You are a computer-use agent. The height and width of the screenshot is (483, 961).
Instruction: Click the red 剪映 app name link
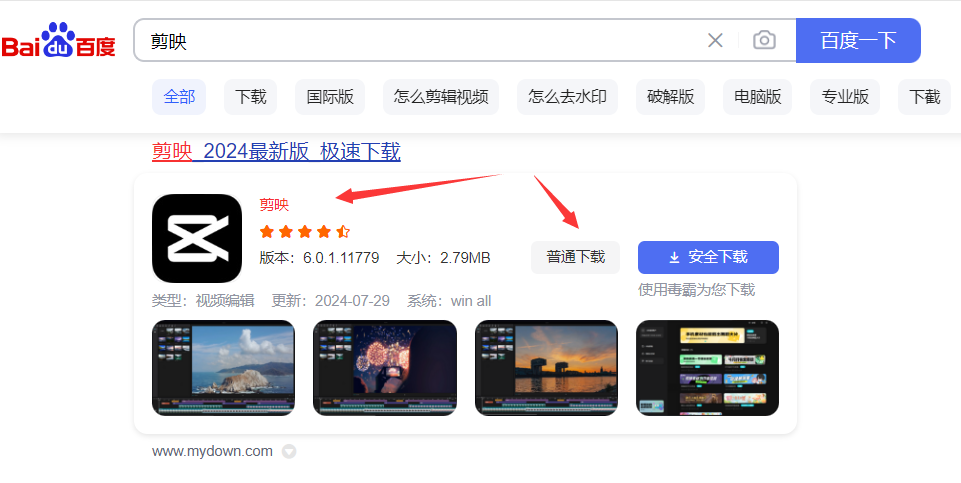pos(274,205)
